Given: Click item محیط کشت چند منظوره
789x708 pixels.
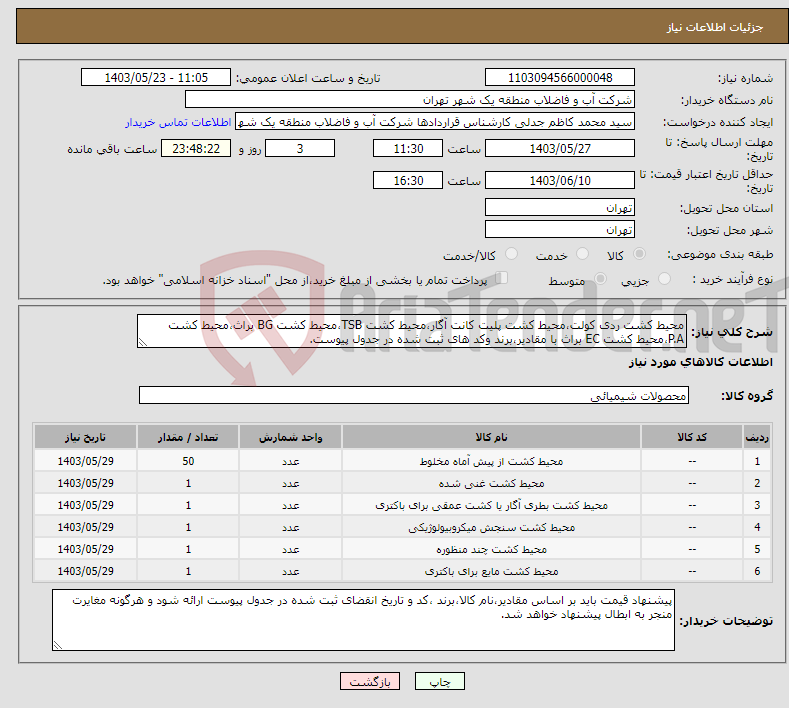Looking at the screenshot, I should point(491,549).
